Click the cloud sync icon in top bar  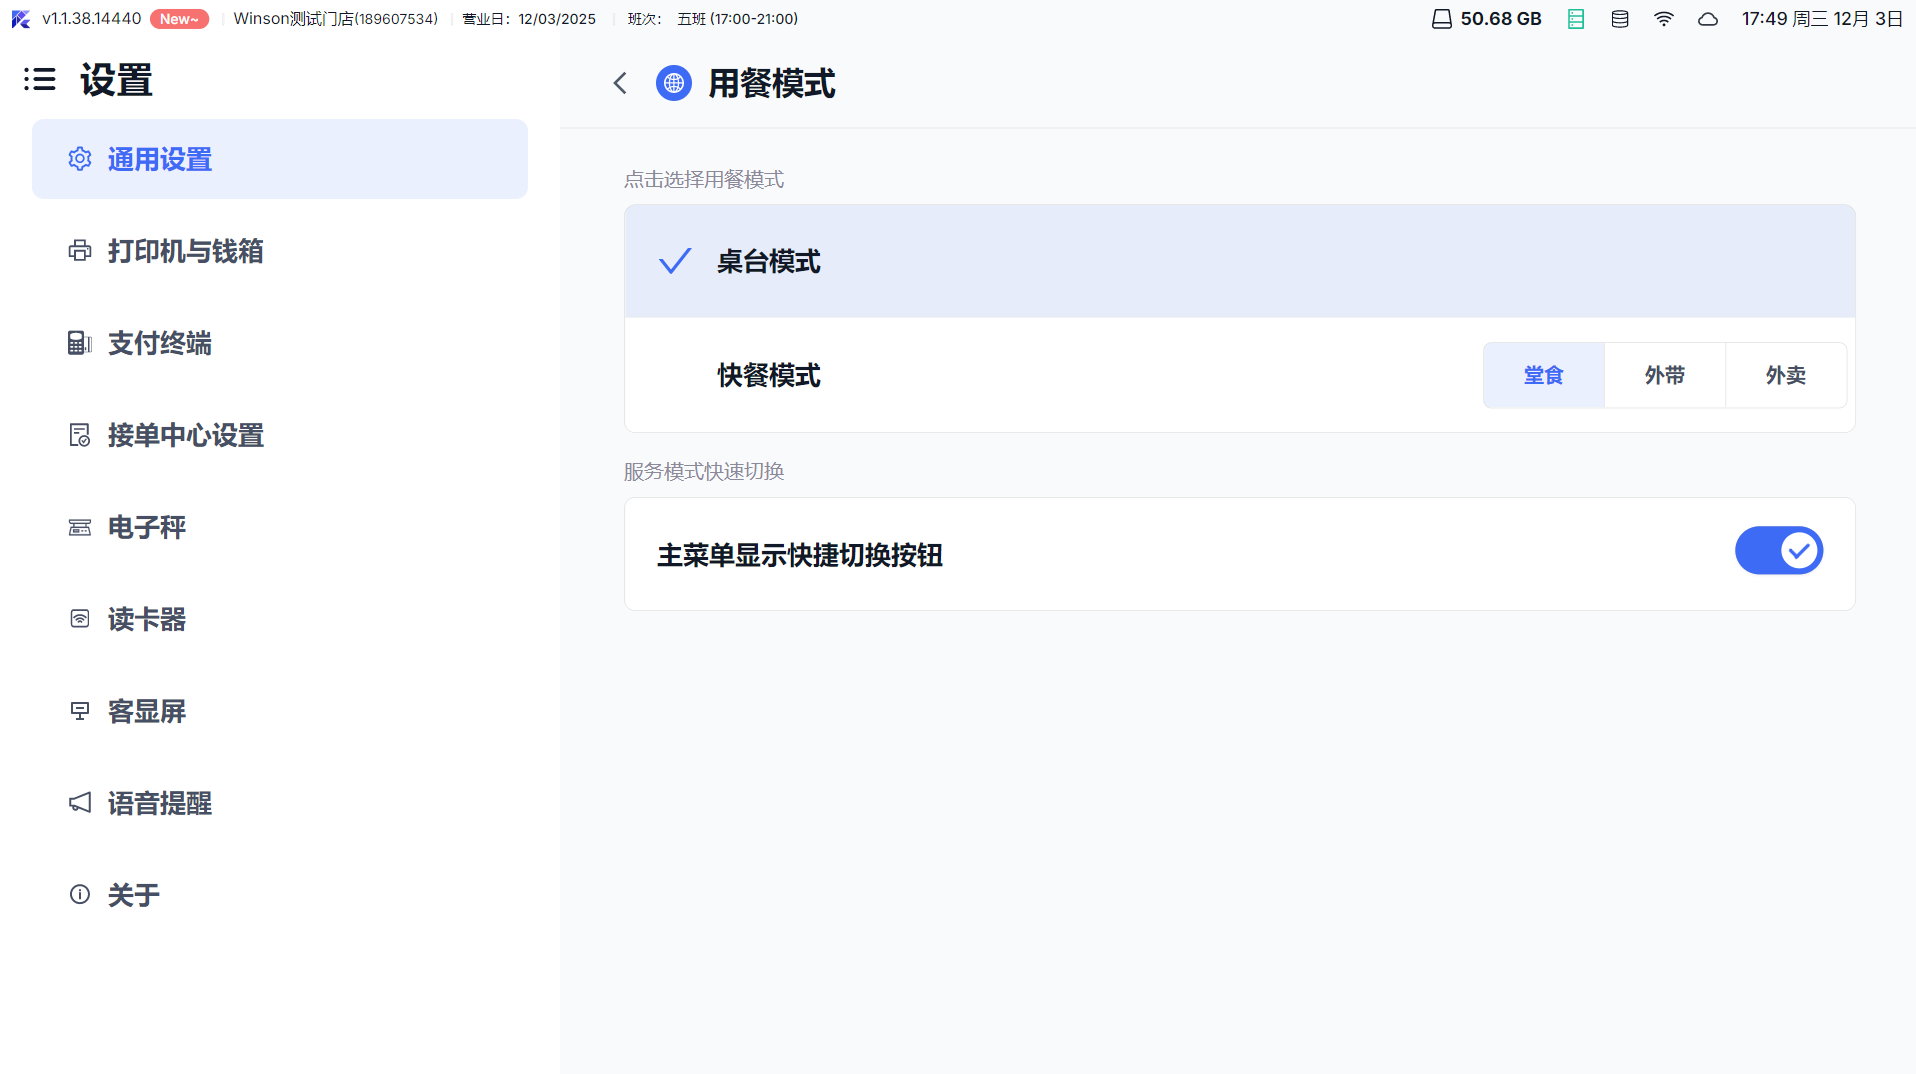1708,19
